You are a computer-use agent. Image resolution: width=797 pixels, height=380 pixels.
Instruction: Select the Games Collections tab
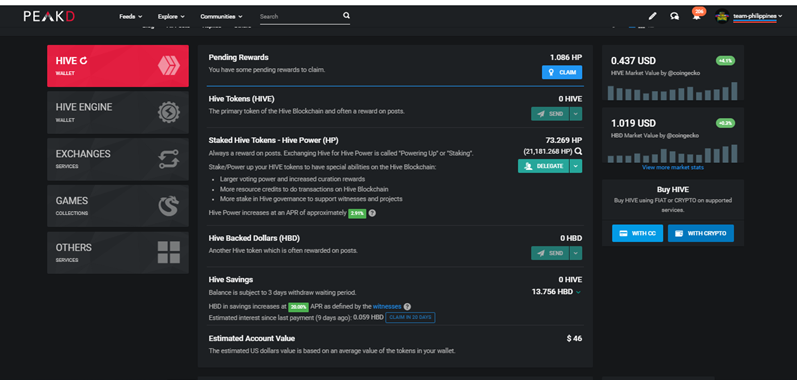(118, 206)
